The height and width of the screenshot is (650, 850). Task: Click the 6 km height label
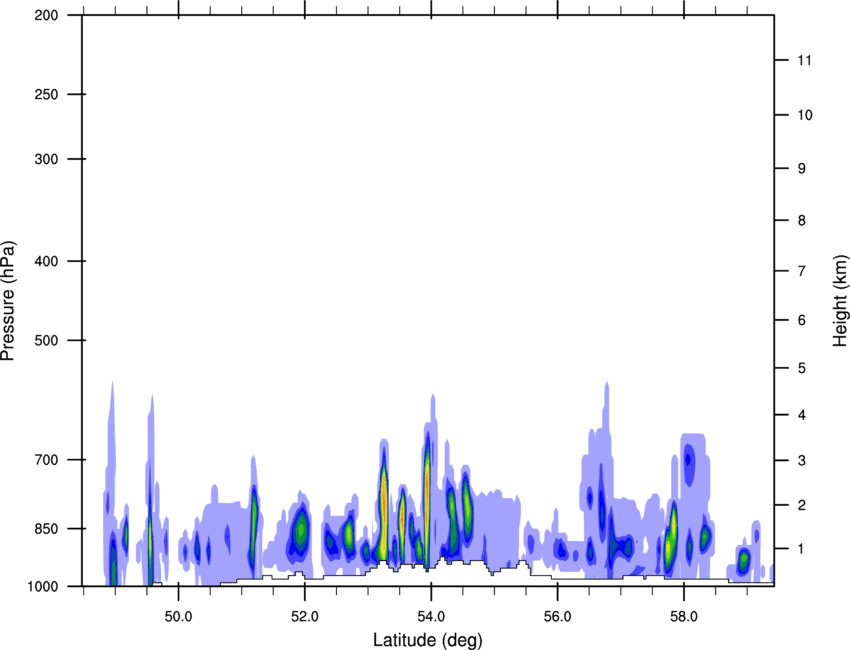pos(802,320)
